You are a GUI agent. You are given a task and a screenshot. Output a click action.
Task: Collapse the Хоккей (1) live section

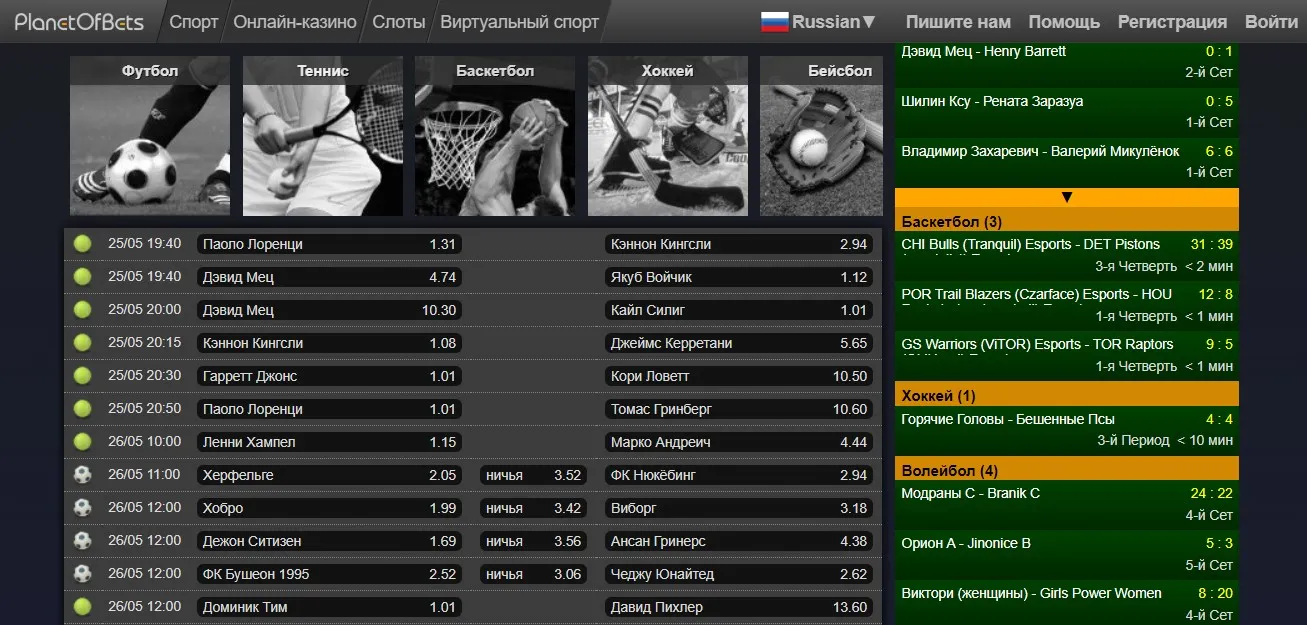tap(1066, 395)
